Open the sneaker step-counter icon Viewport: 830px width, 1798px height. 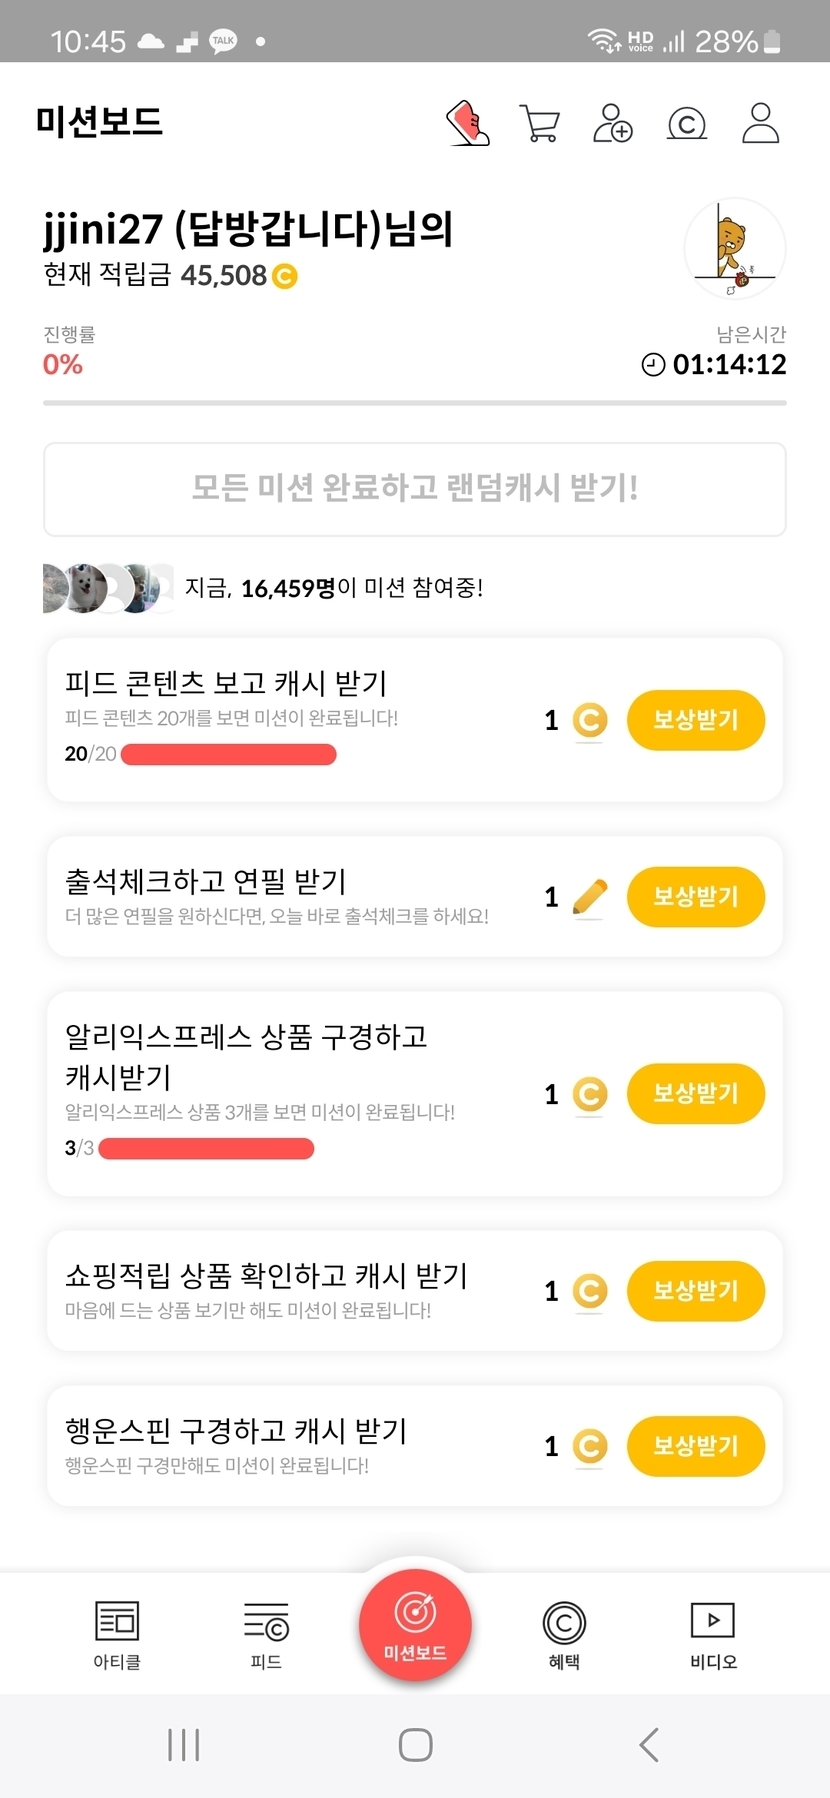468,123
